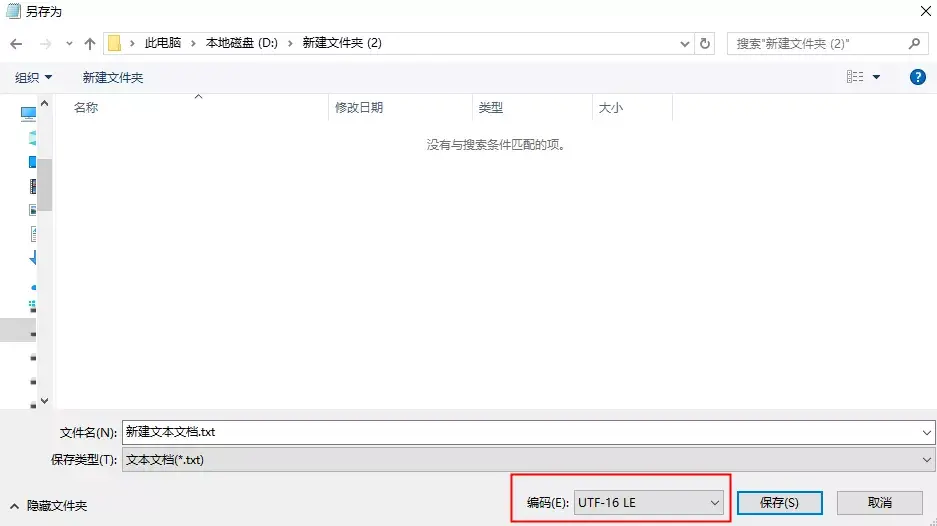Click the magnifier search icon
937x526 pixels.
(914, 43)
